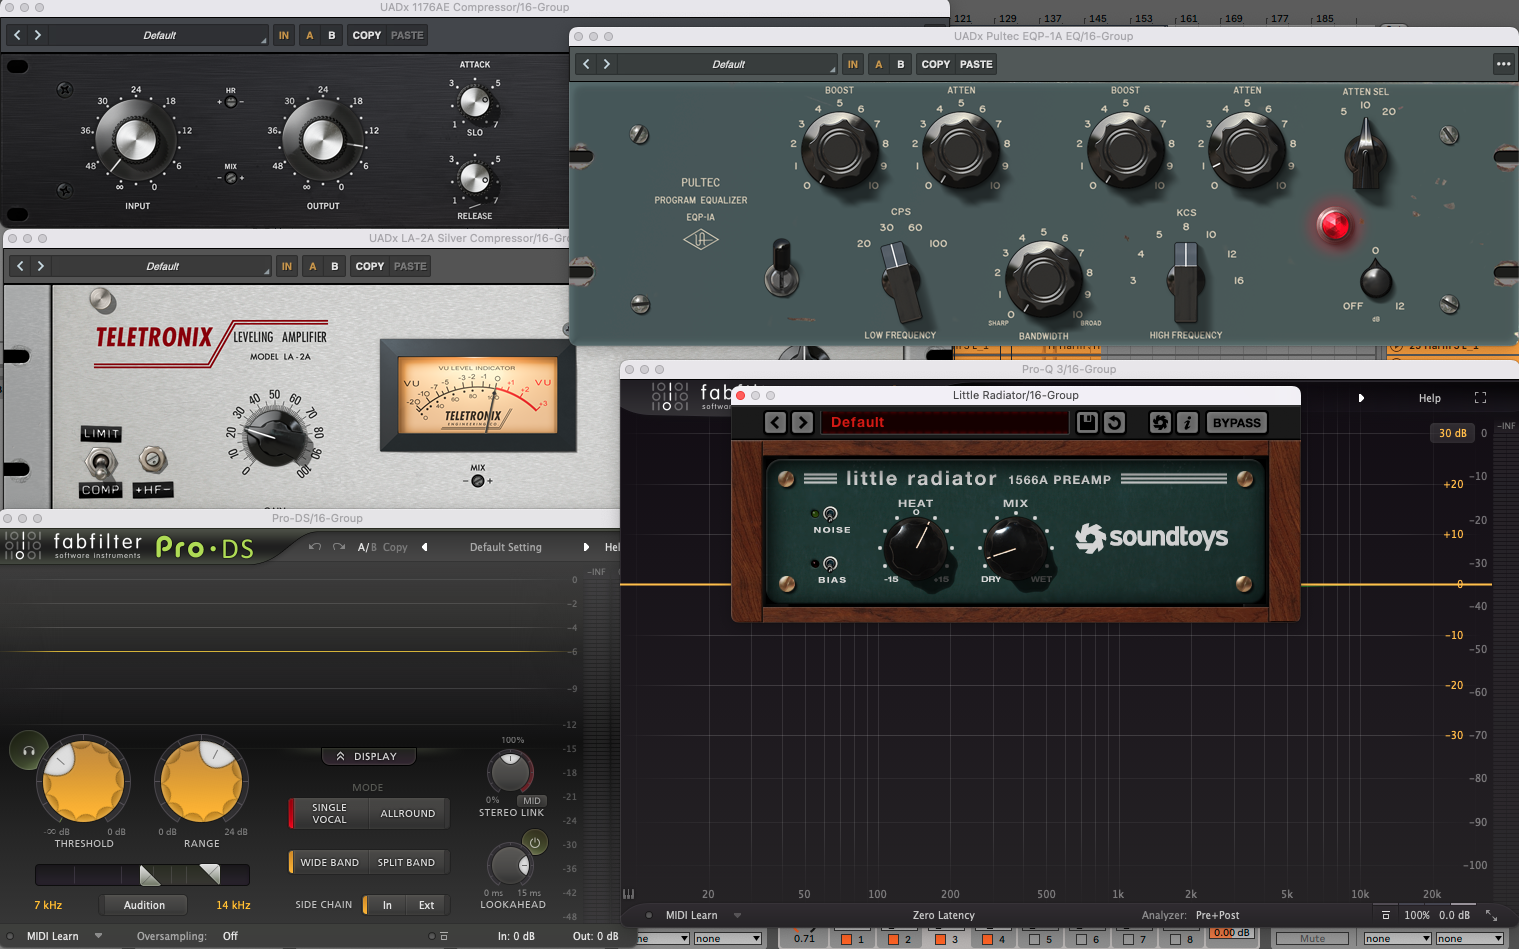This screenshot has height=949, width=1519.
Task: Click the output options icon beside 100% in Pro-Q 3
Action: tap(1386, 915)
